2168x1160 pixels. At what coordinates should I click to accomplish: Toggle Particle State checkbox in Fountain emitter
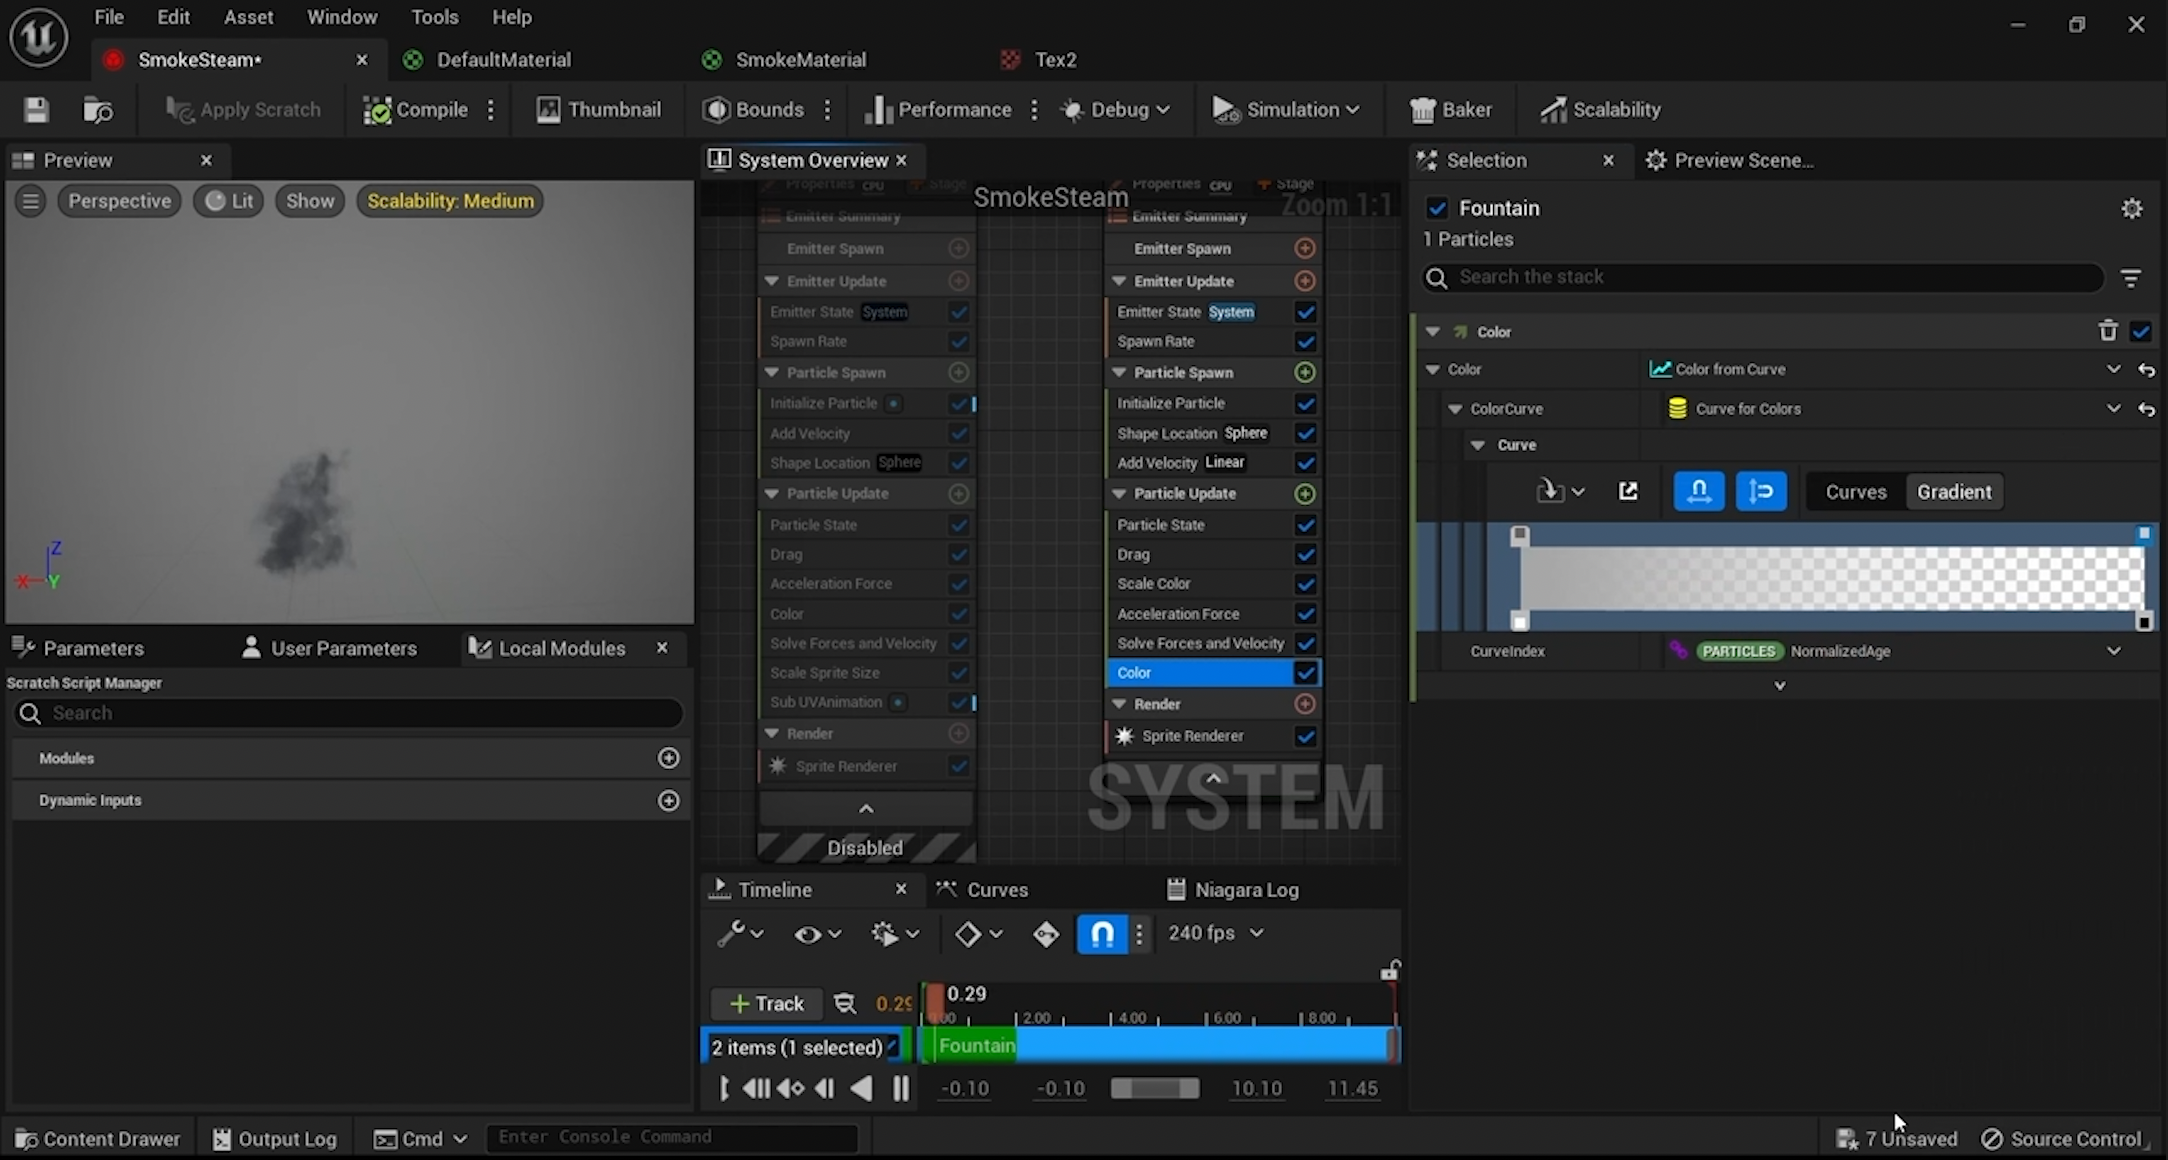[1305, 525]
